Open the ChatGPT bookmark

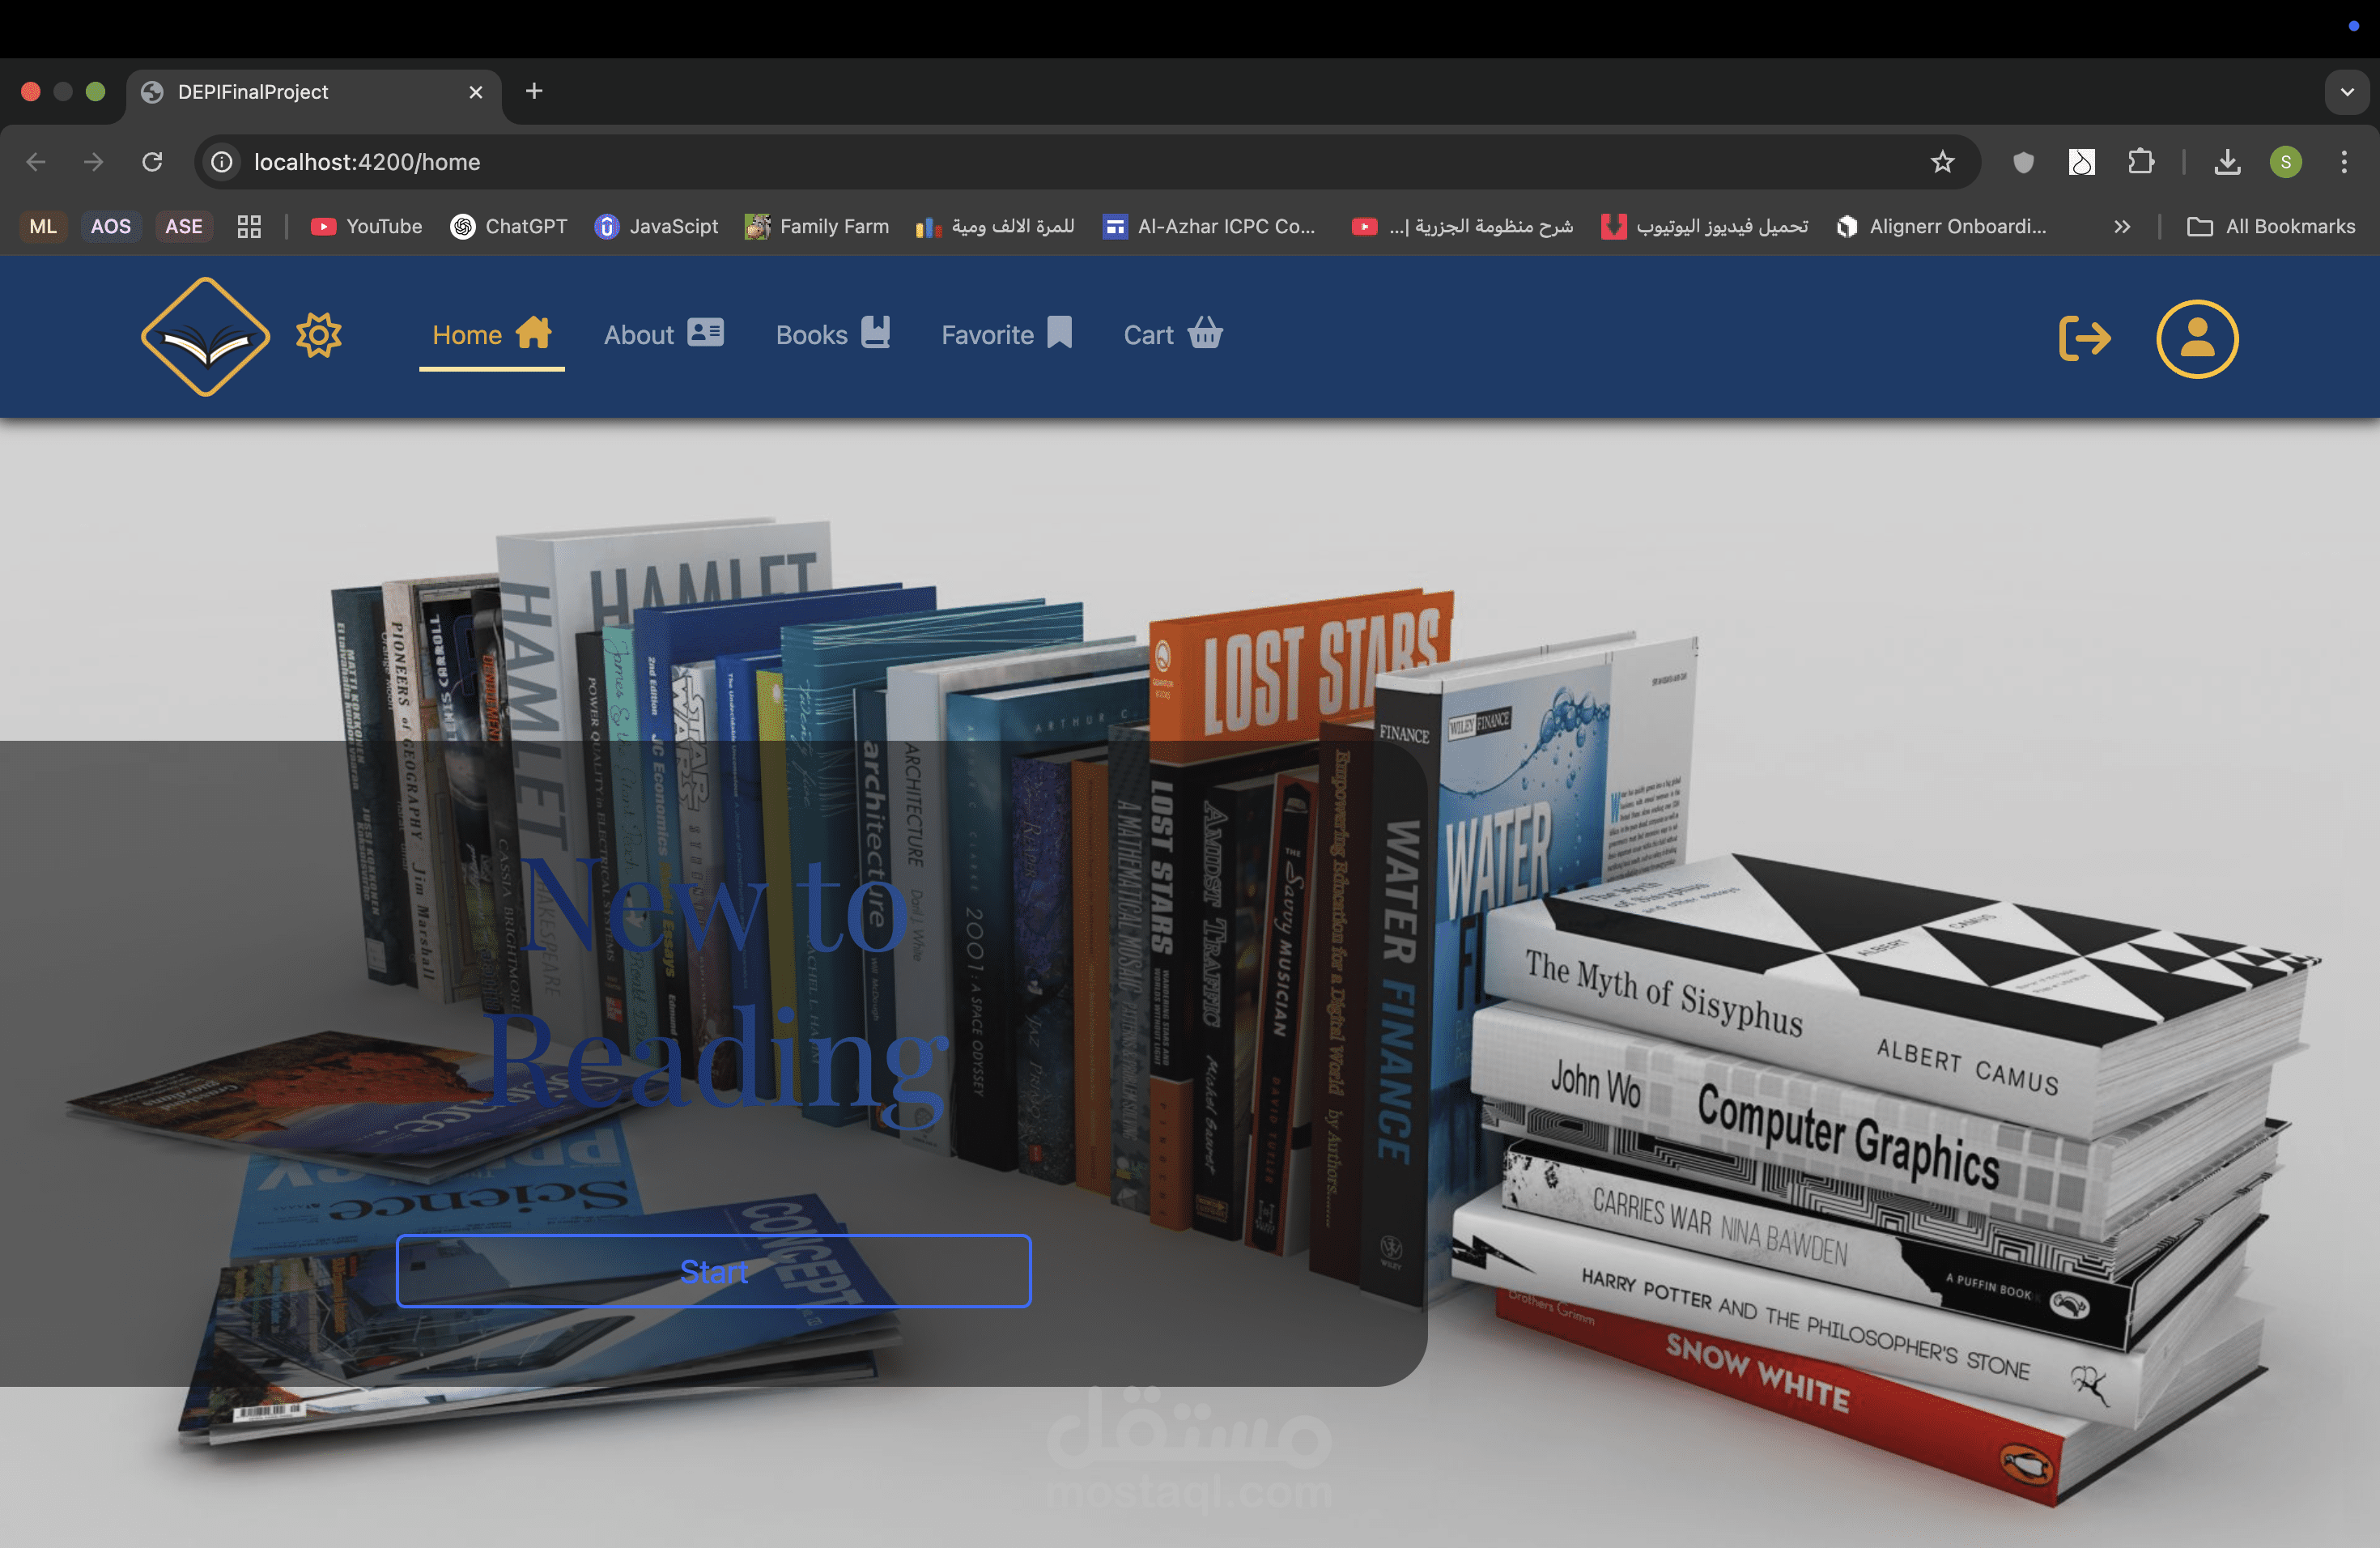(x=509, y=227)
